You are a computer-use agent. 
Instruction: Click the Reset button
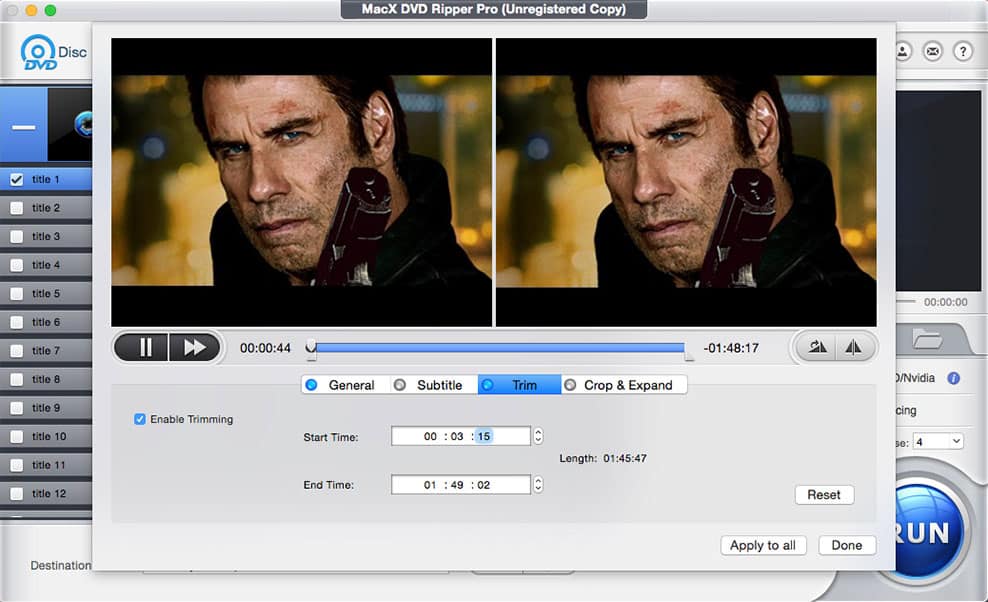click(824, 495)
